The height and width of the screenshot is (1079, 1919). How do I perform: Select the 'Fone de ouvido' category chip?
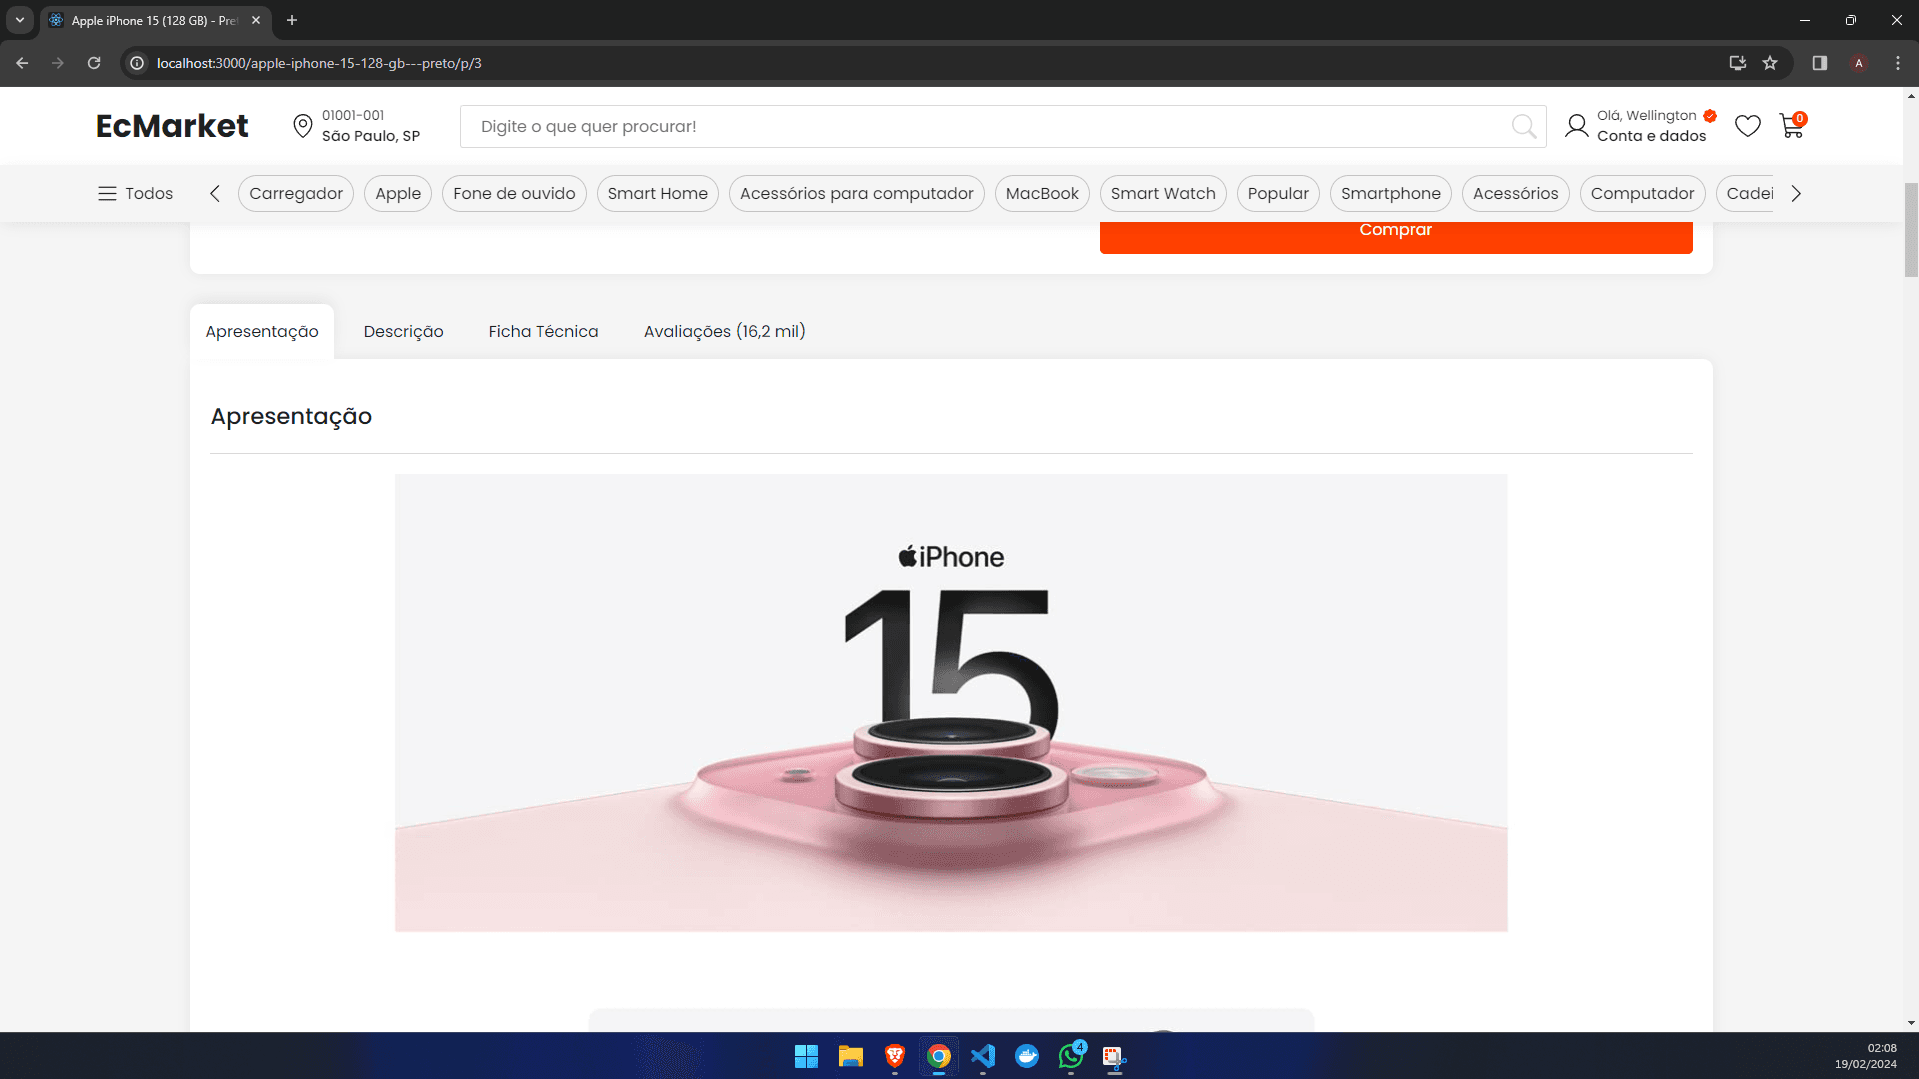point(514,193)
